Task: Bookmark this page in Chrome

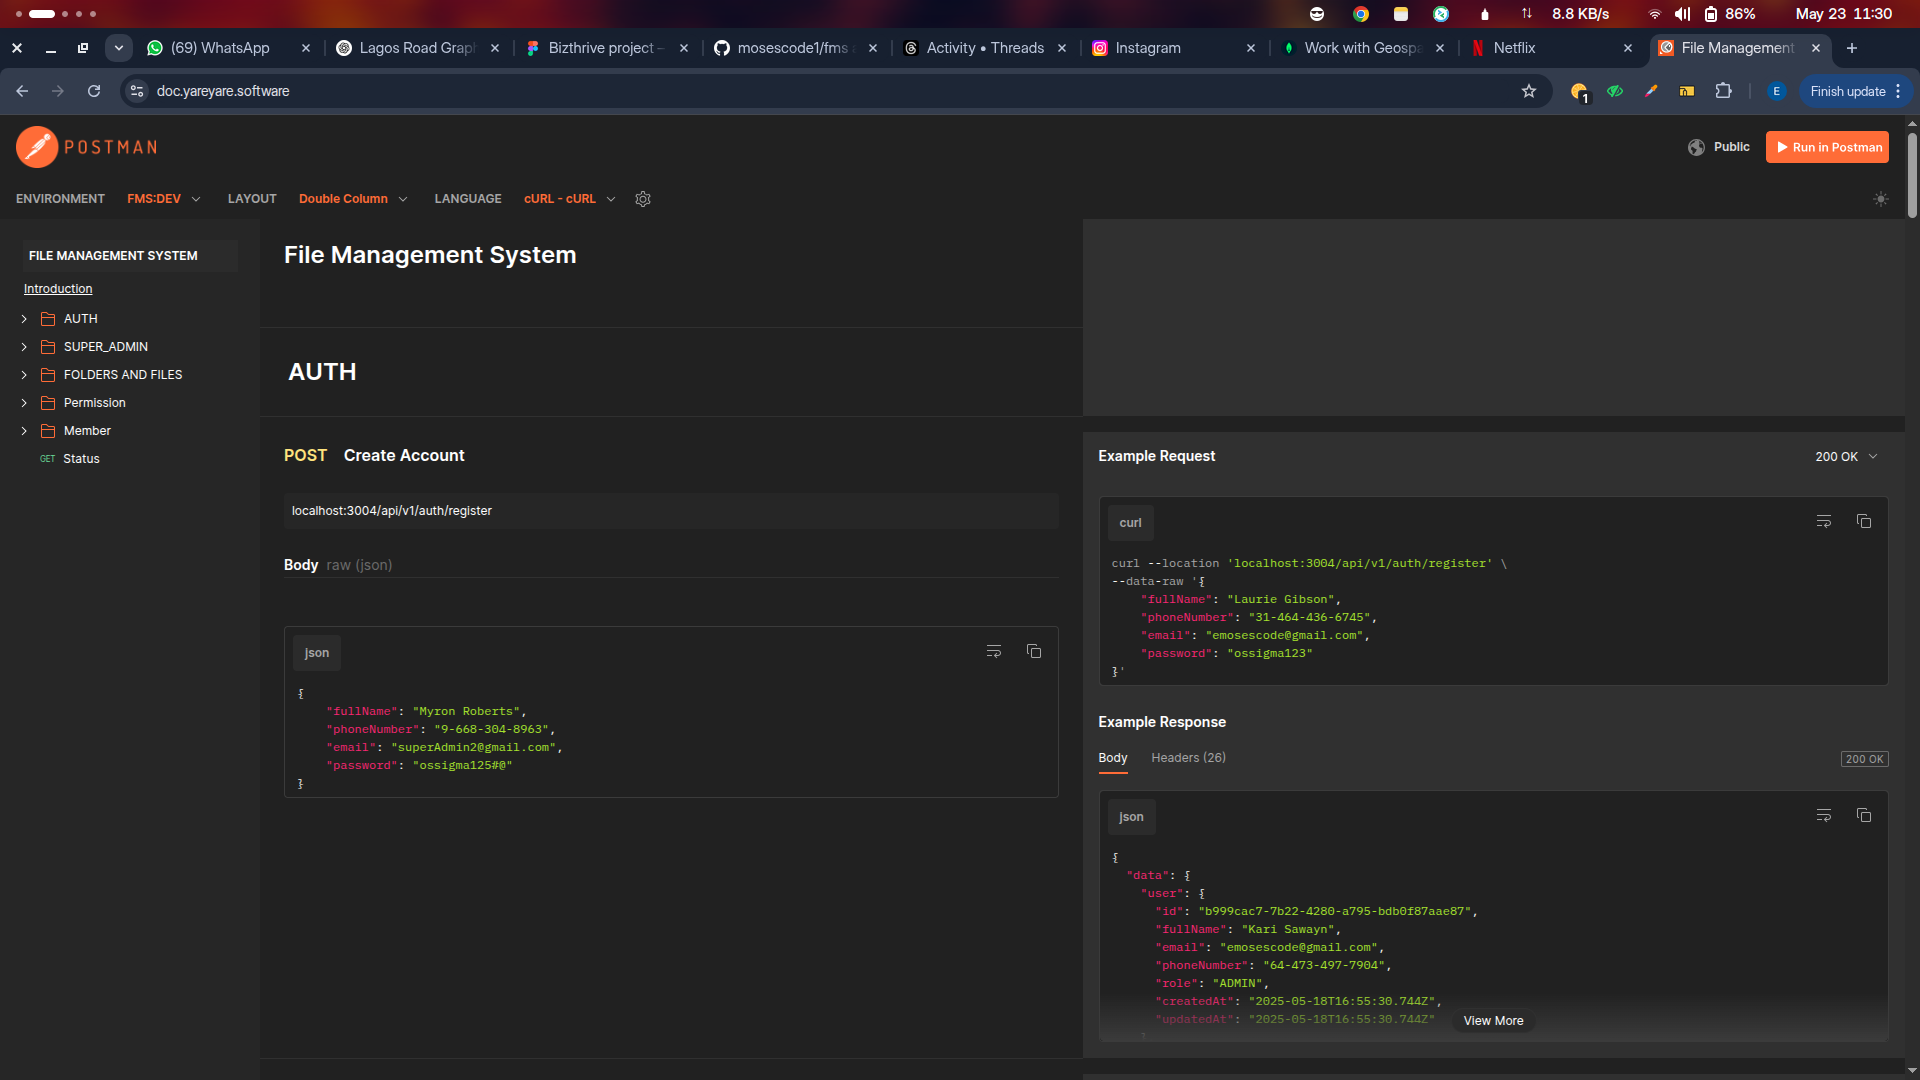Action: (x=1529, y=90)
